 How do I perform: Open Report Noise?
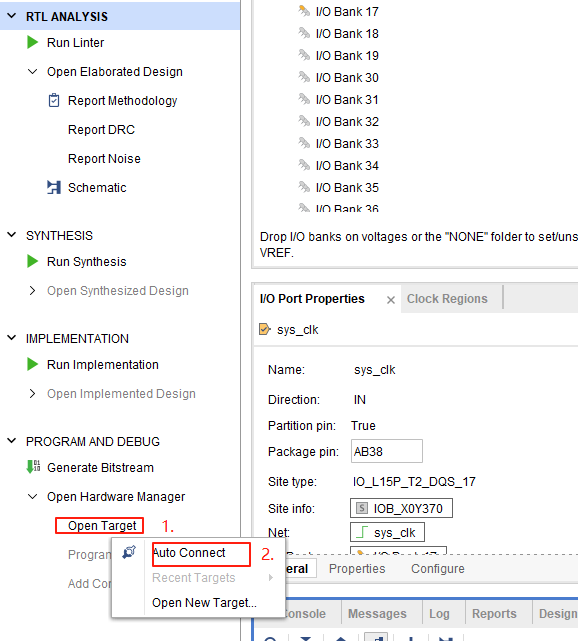click(x=104, y=159)
